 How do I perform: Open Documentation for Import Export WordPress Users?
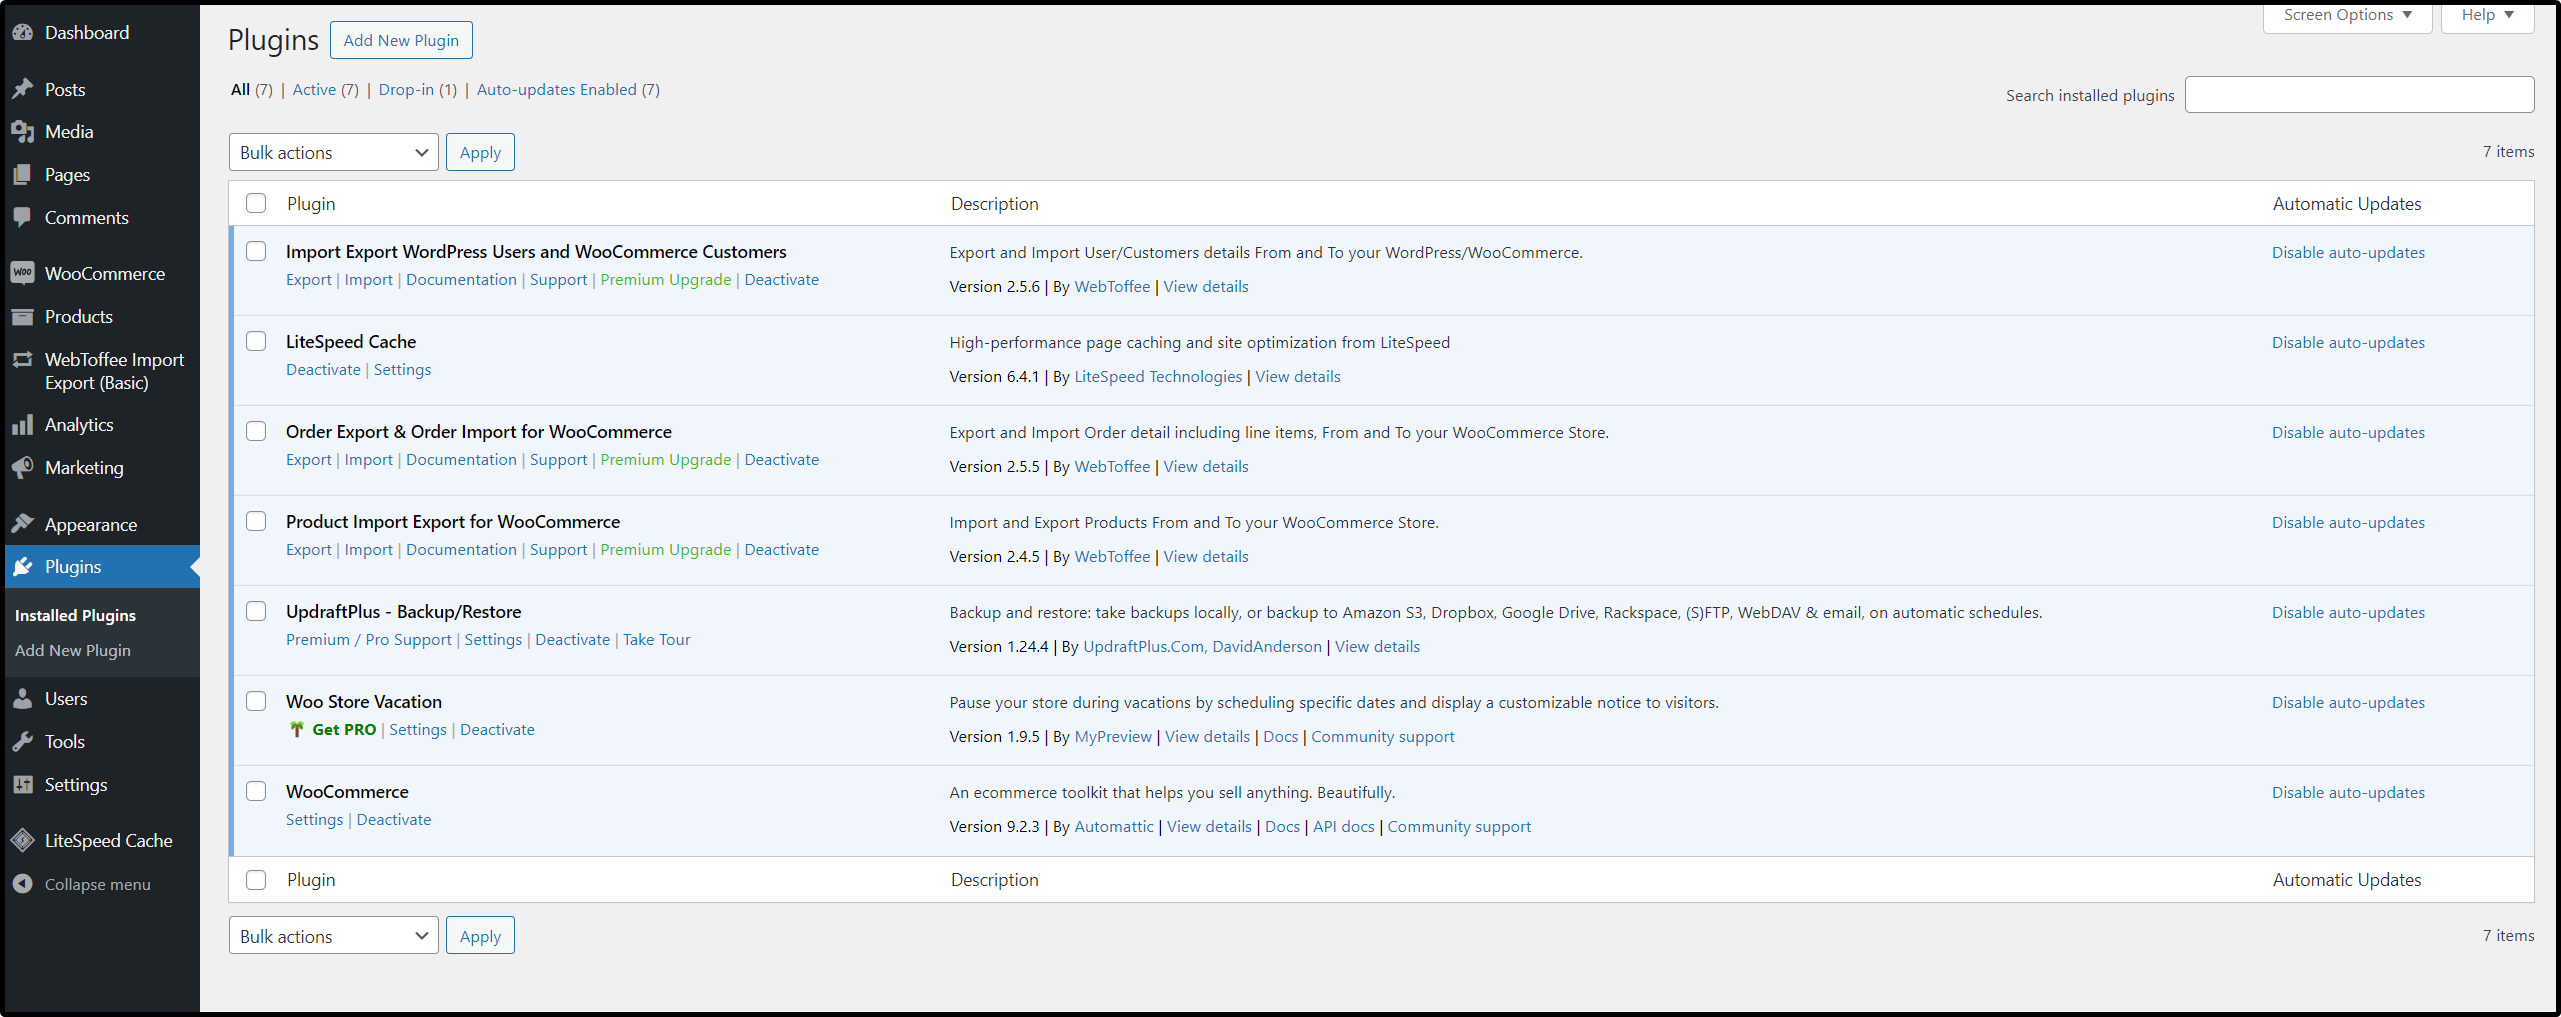pos(461,280)
